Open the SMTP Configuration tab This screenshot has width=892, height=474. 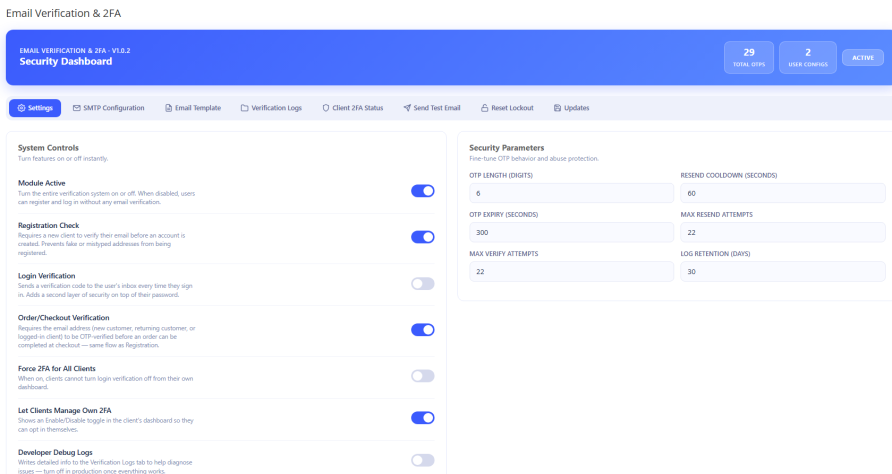(x=109, y=108)
